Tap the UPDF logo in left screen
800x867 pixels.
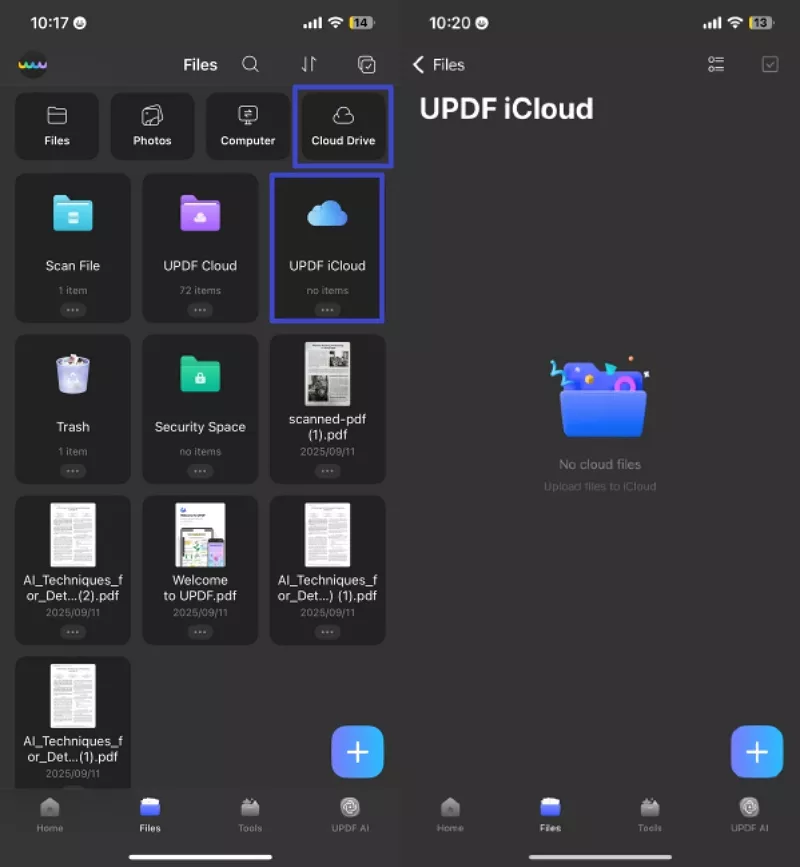click(33, 65)
